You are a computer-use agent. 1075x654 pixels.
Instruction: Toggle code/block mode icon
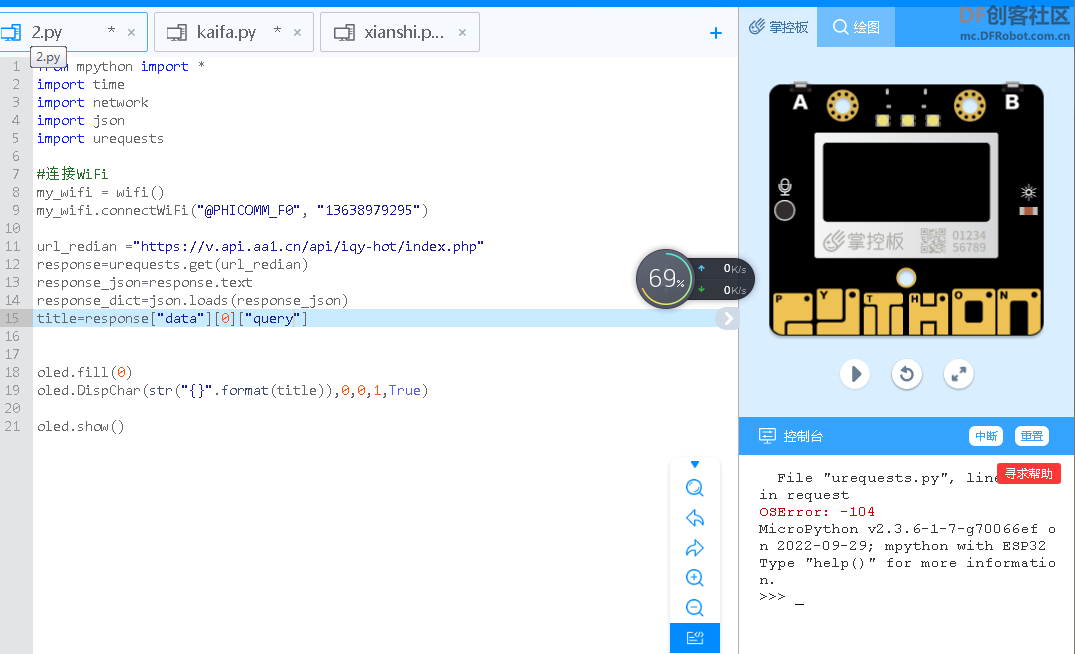tap(694, 638)
